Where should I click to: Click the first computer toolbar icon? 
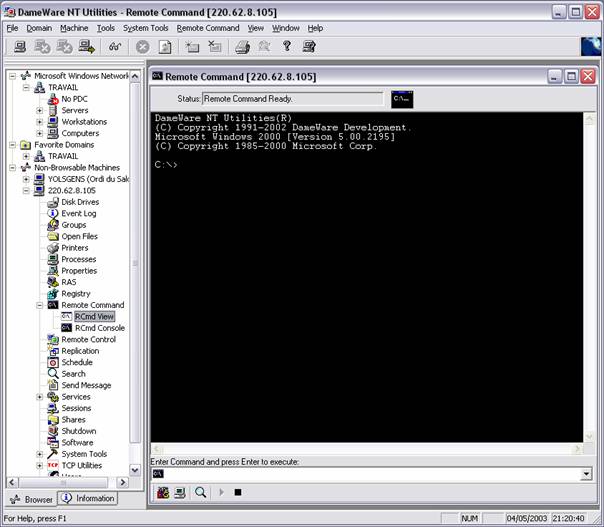tap(20, 47)
